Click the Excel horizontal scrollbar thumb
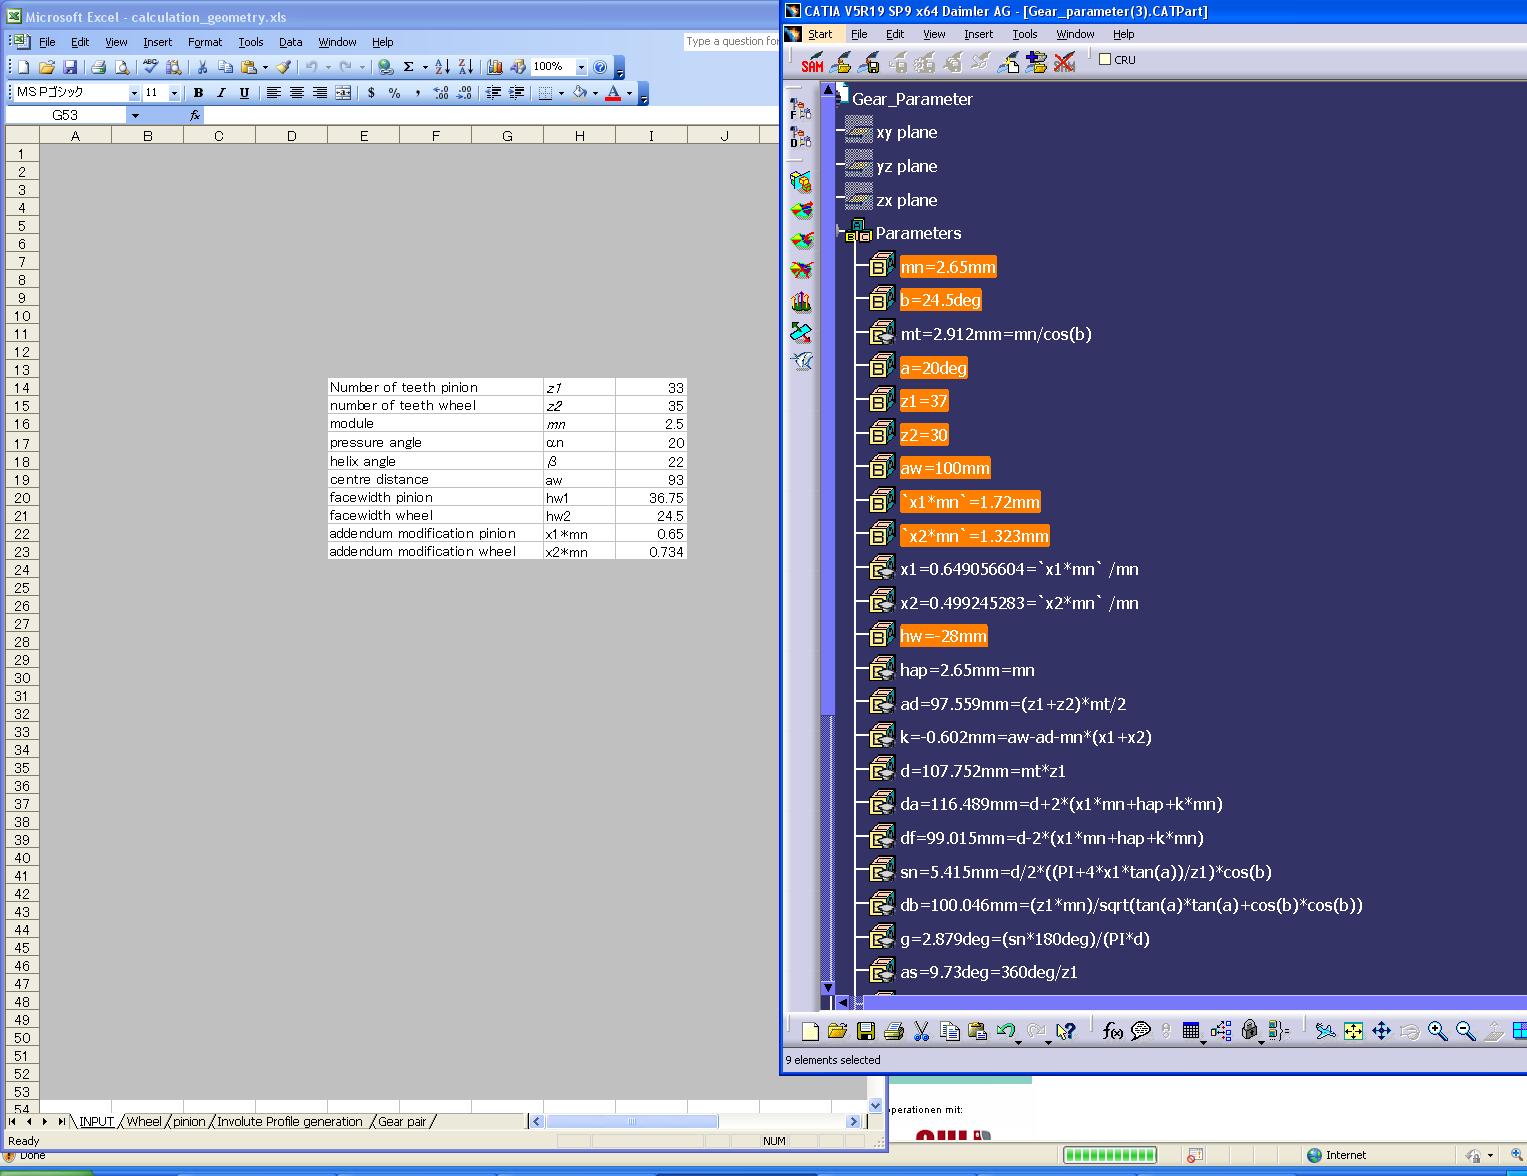 click(632, 1121)
